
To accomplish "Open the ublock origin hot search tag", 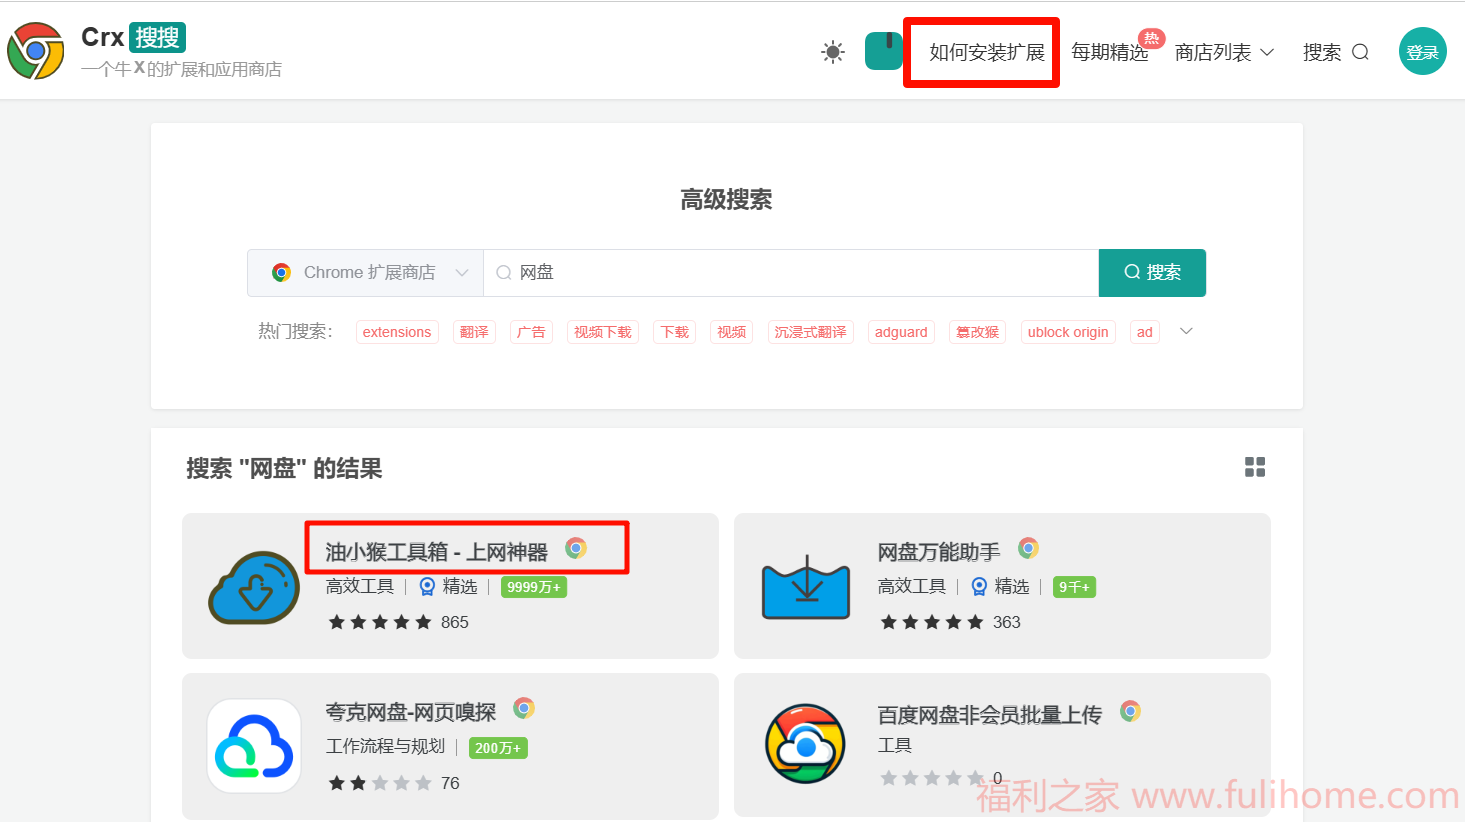I will coord(1068,331).
